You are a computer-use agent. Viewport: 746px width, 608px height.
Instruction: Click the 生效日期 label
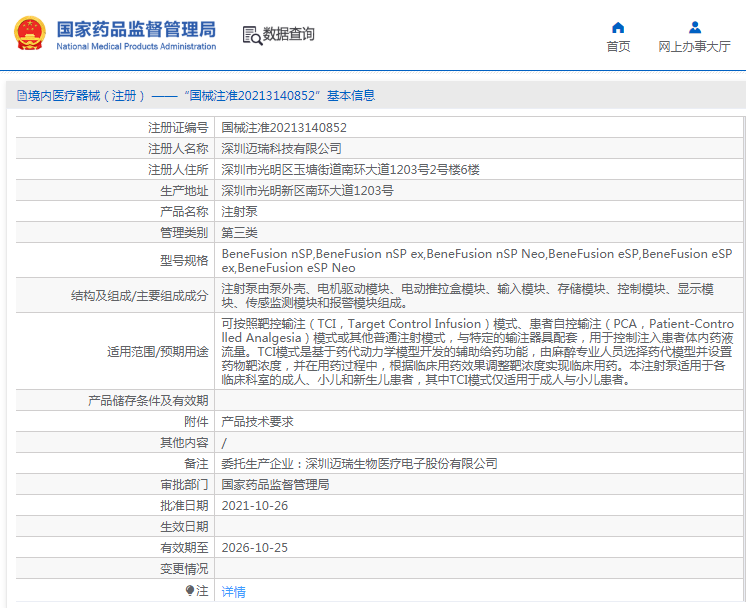coord(184,527)
